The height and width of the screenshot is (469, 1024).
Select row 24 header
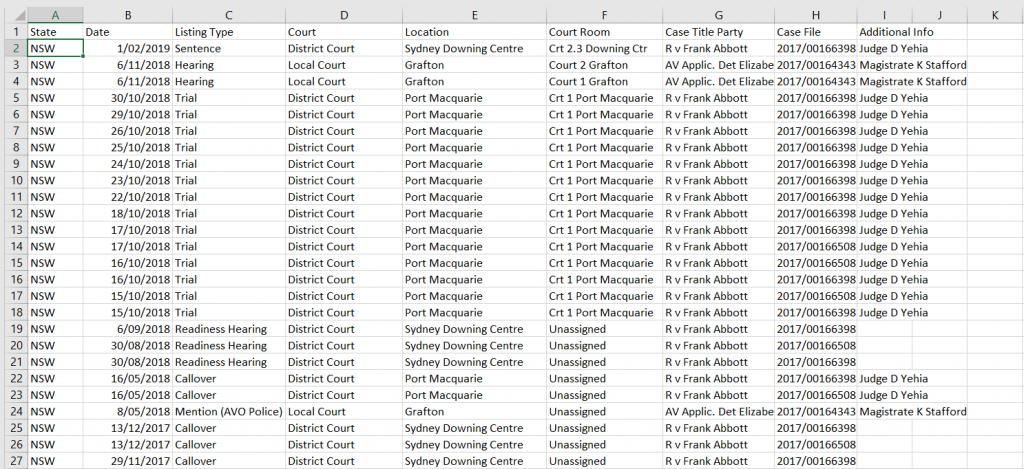pos(13,411)
